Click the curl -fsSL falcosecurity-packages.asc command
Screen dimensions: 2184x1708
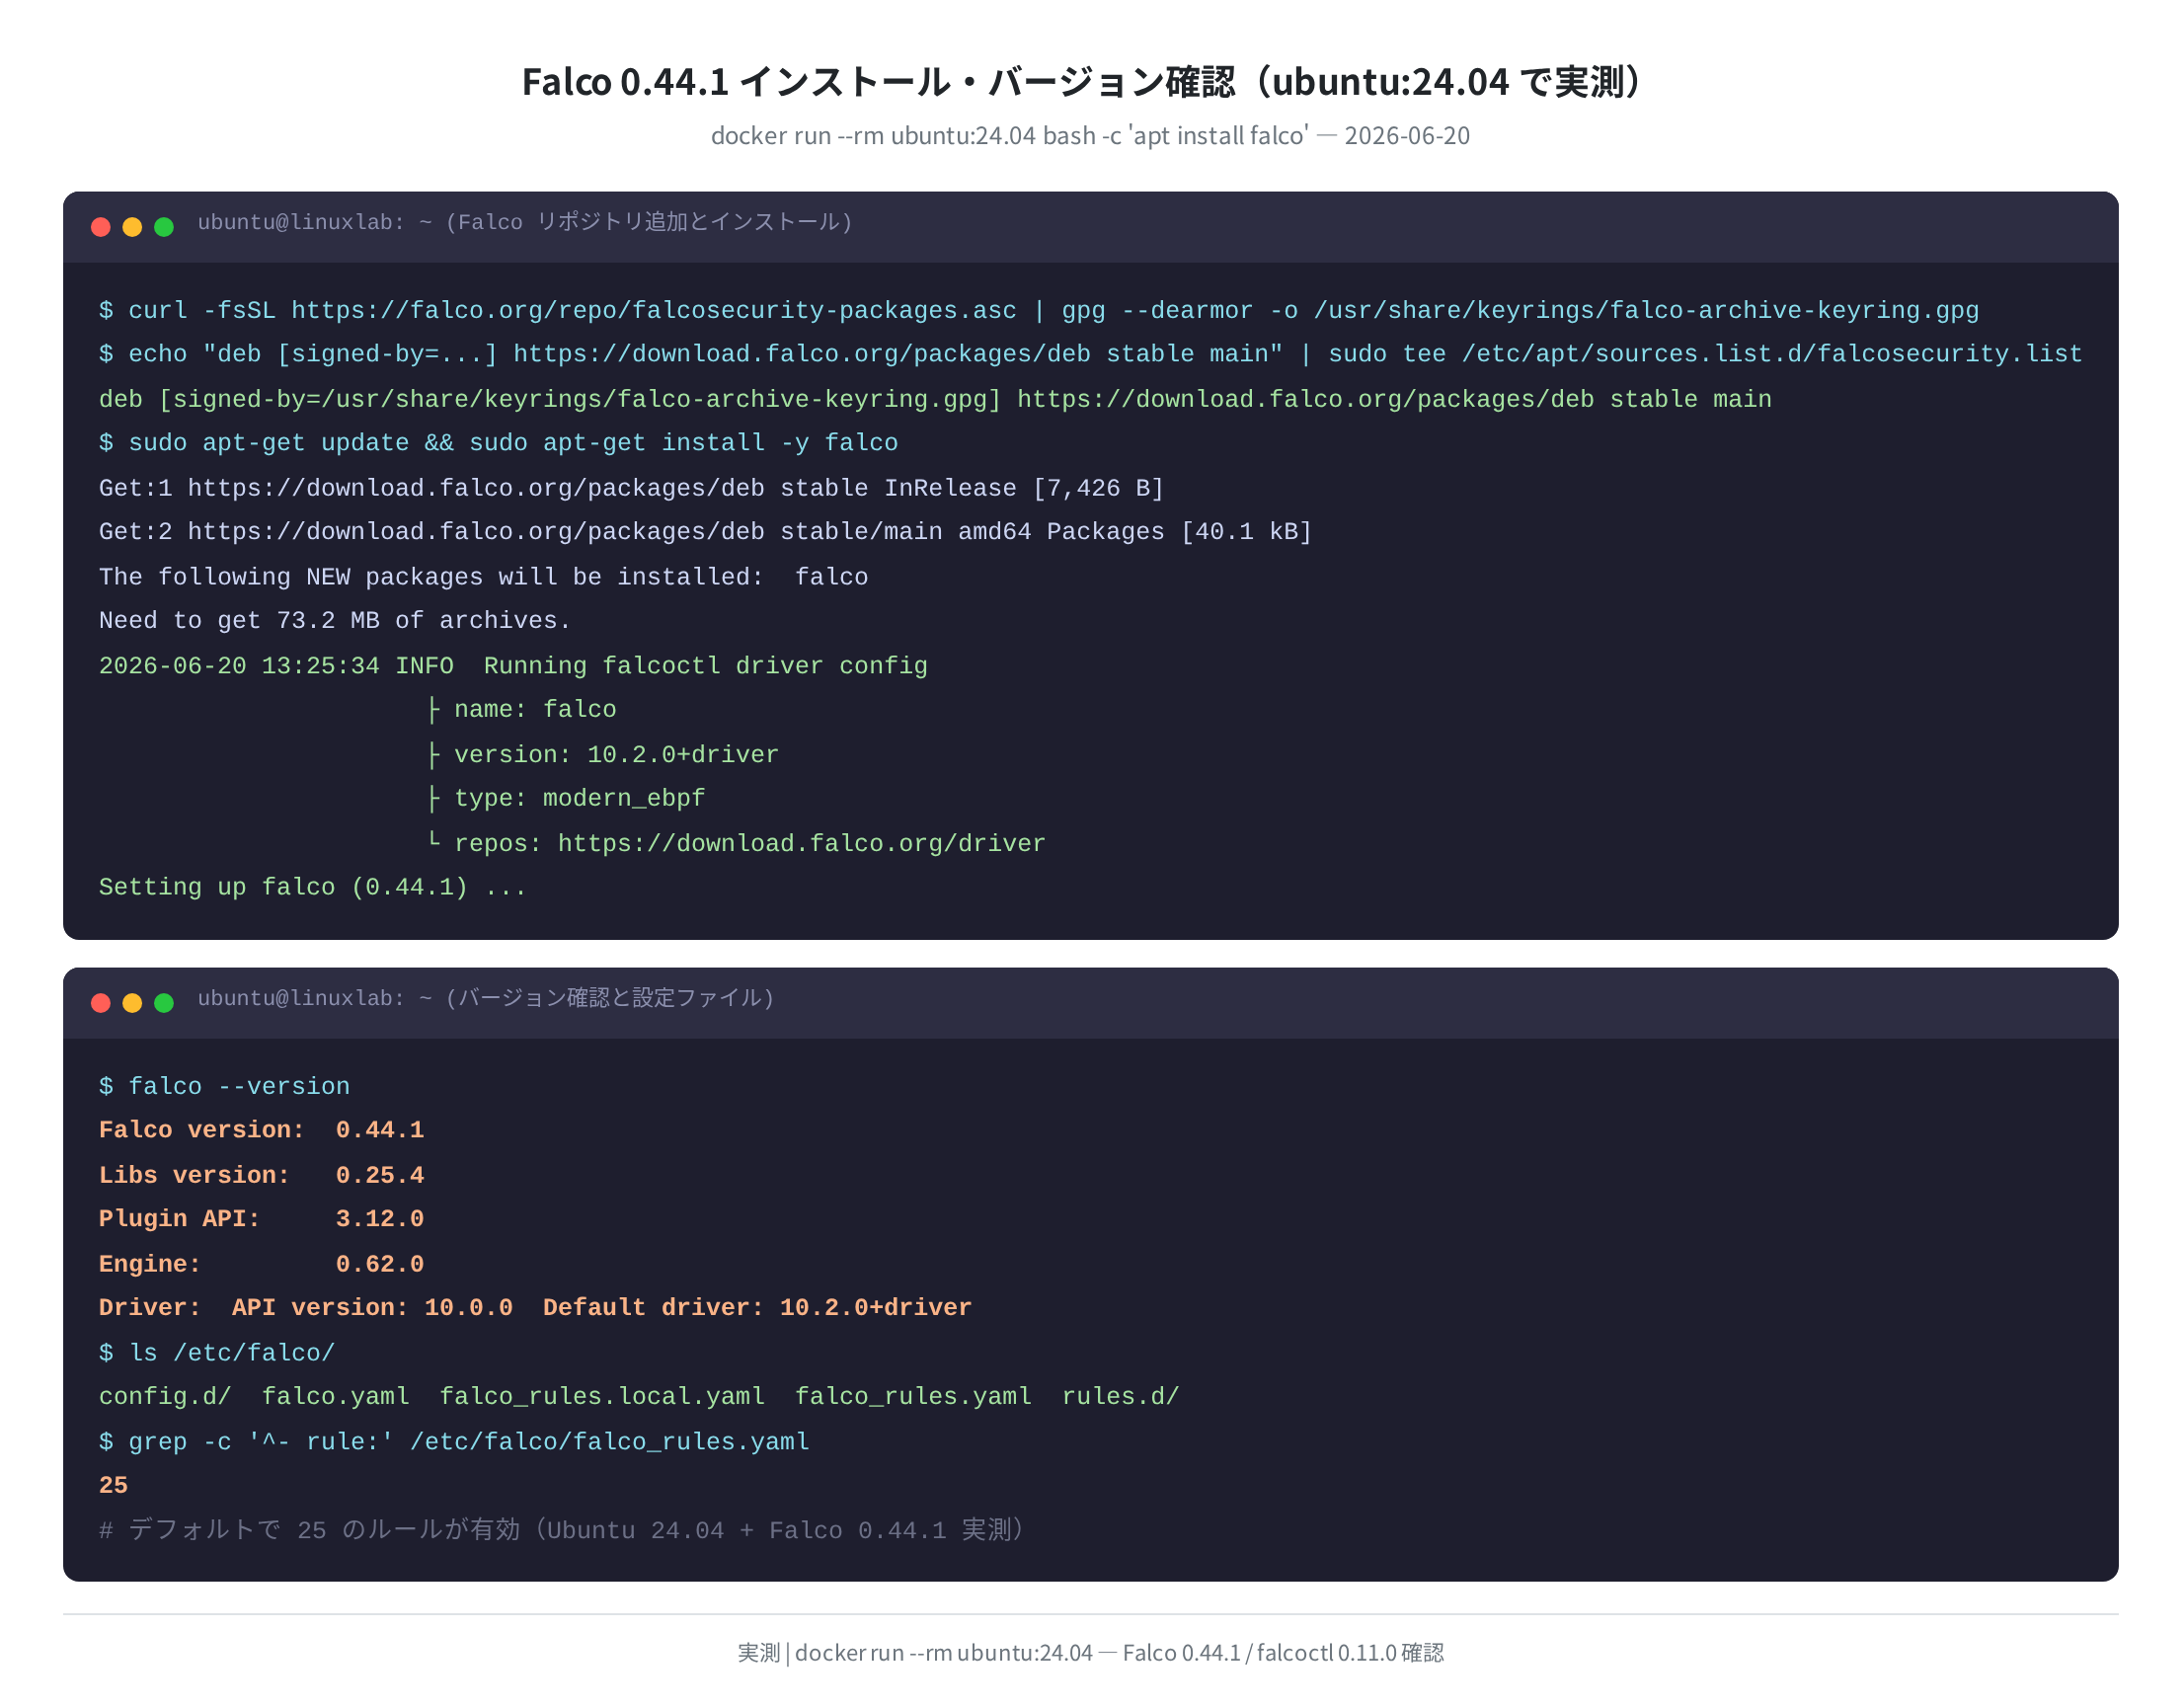coord(1039,311)
